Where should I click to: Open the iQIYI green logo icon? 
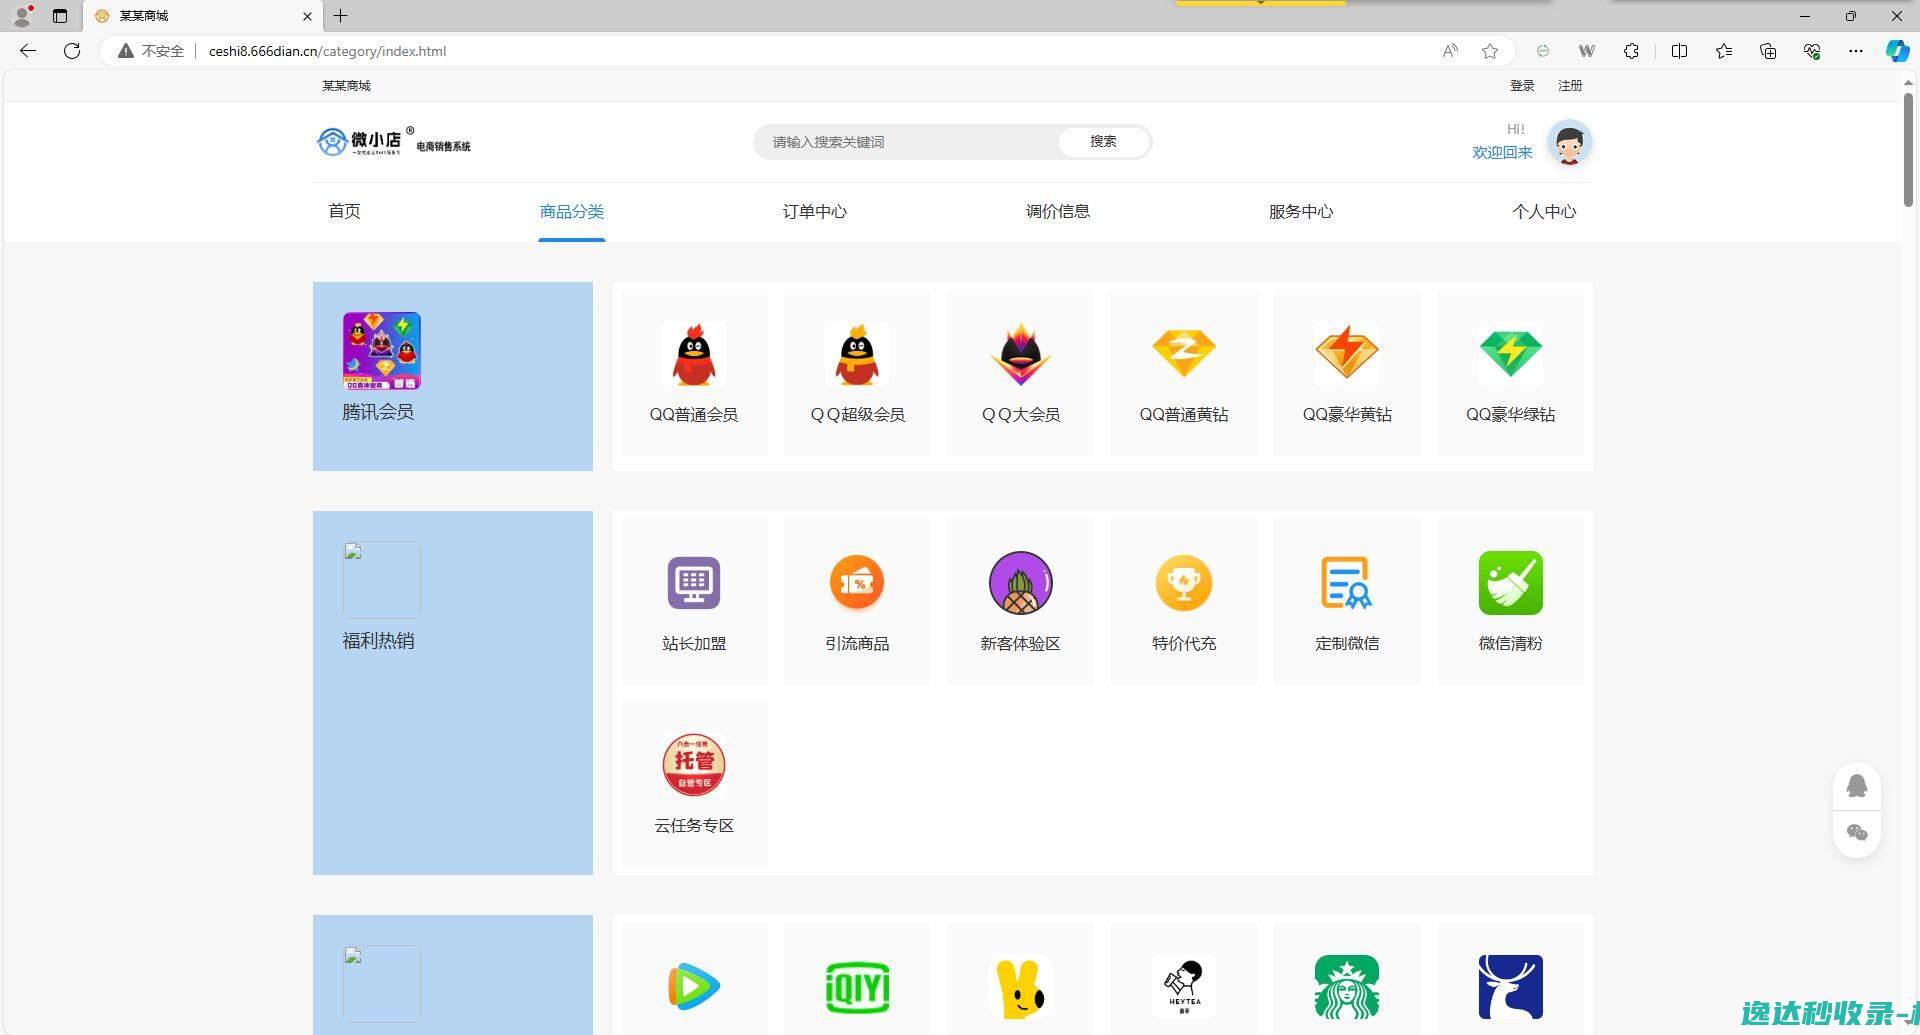(x=857, y=987)
